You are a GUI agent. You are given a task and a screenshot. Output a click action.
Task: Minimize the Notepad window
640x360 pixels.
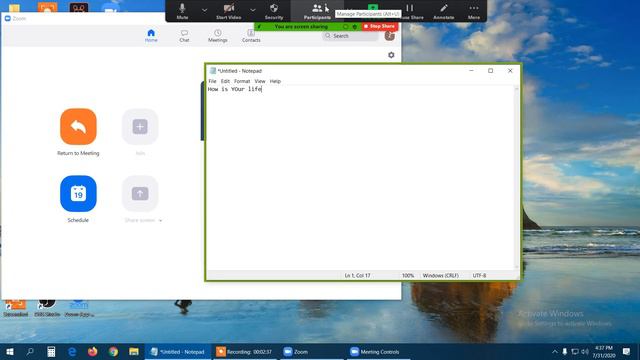471,71
